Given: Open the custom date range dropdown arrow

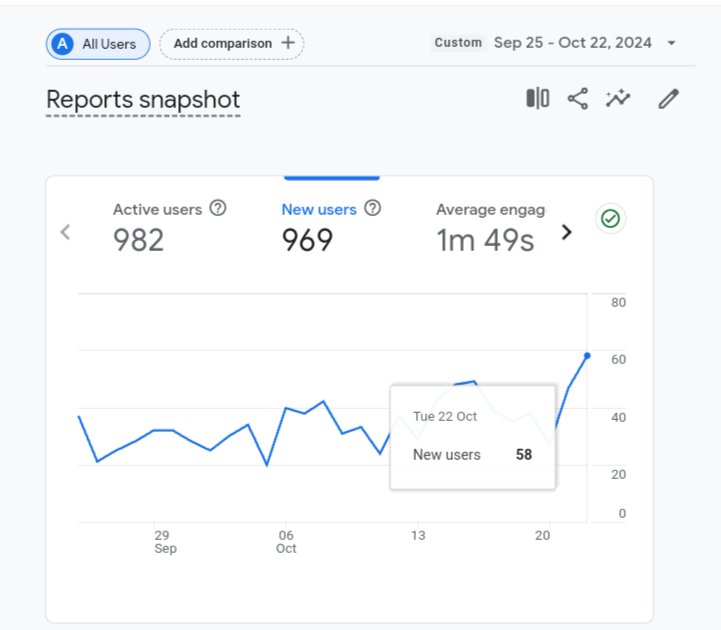Looking at the screenshot, I should pos(671,43).
